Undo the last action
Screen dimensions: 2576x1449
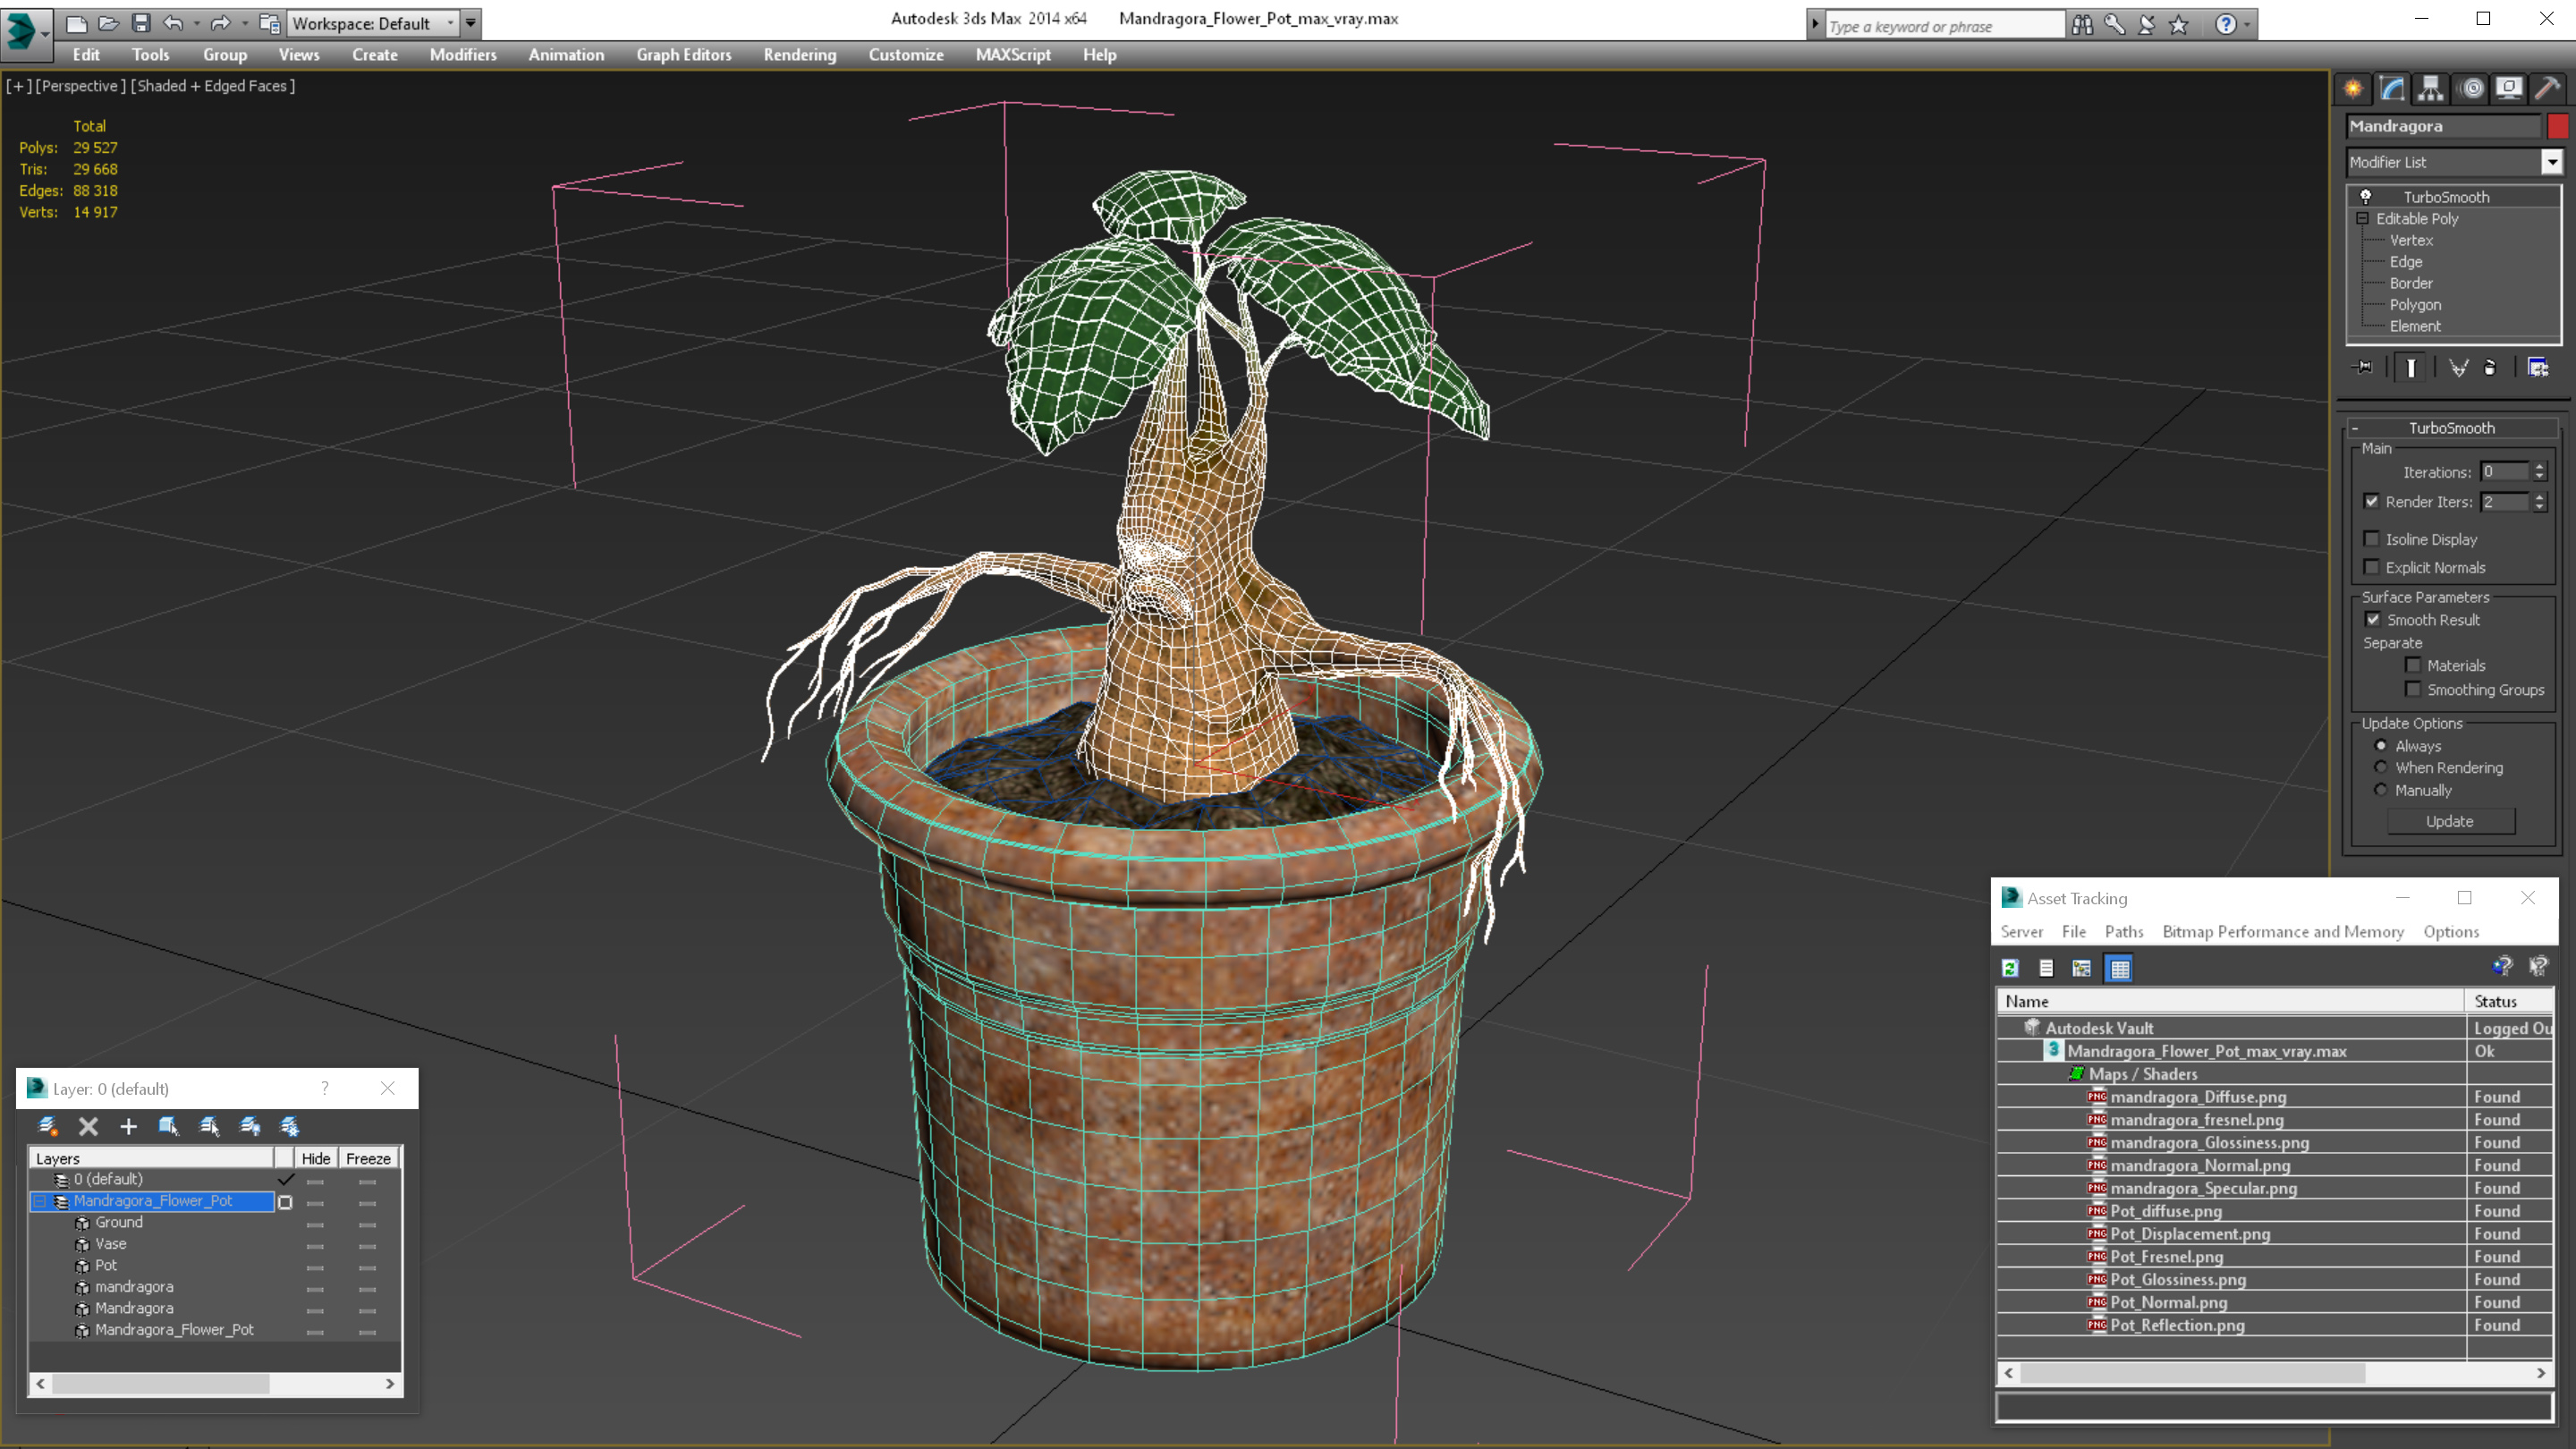[x=173, y=23]
